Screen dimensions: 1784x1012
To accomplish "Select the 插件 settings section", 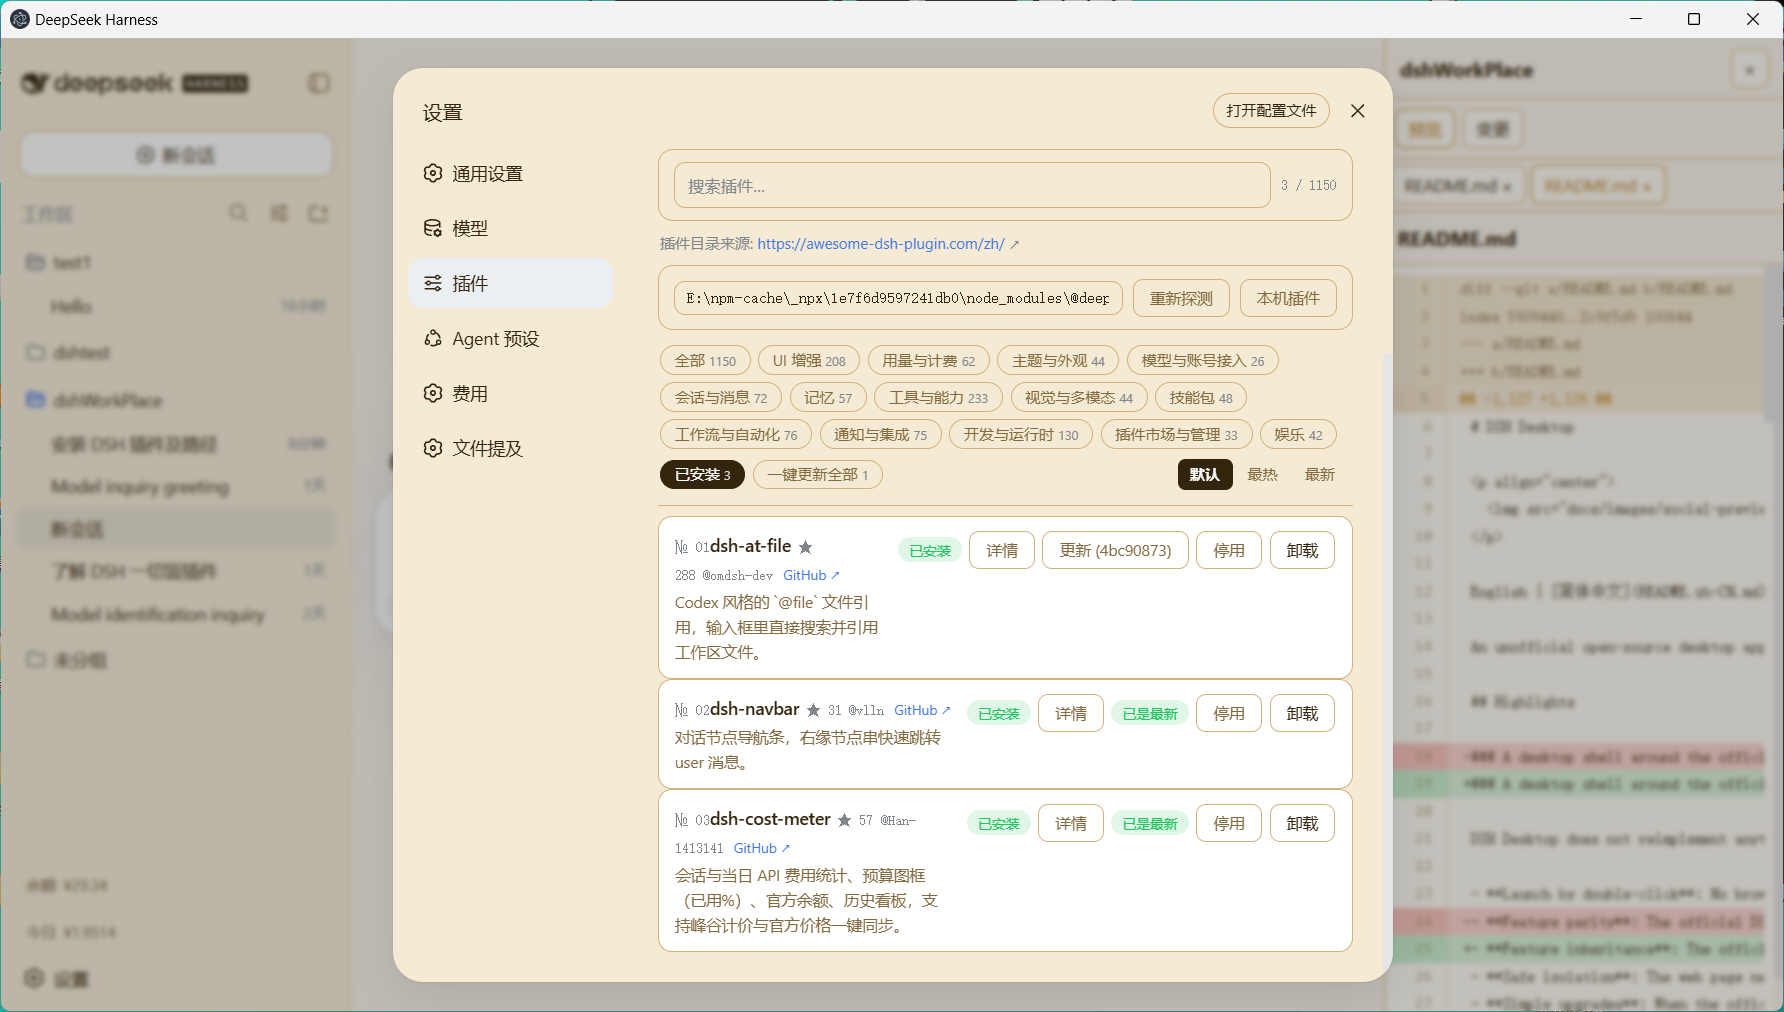I will (x=510, y=284).
